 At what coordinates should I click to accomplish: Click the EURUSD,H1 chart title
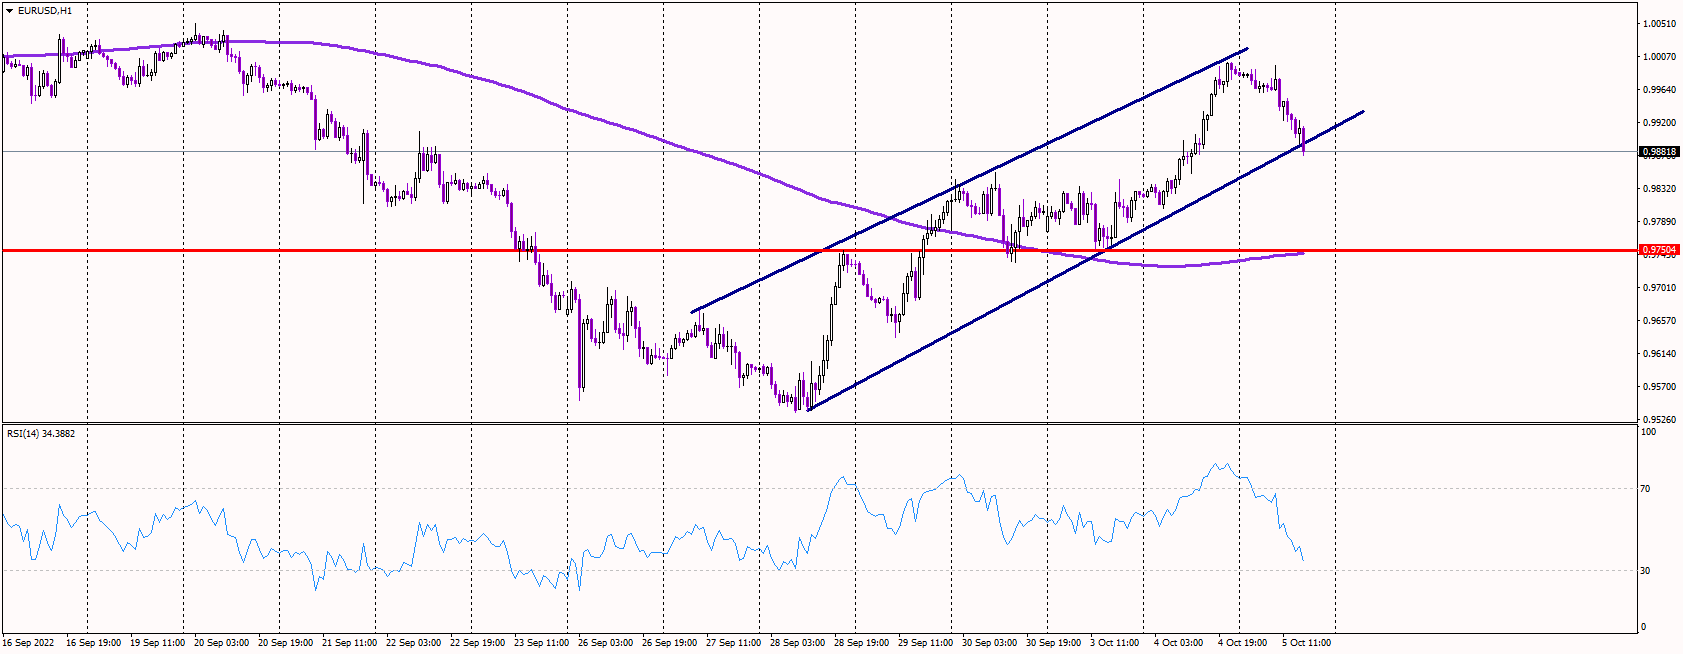(x=45, y=11)
